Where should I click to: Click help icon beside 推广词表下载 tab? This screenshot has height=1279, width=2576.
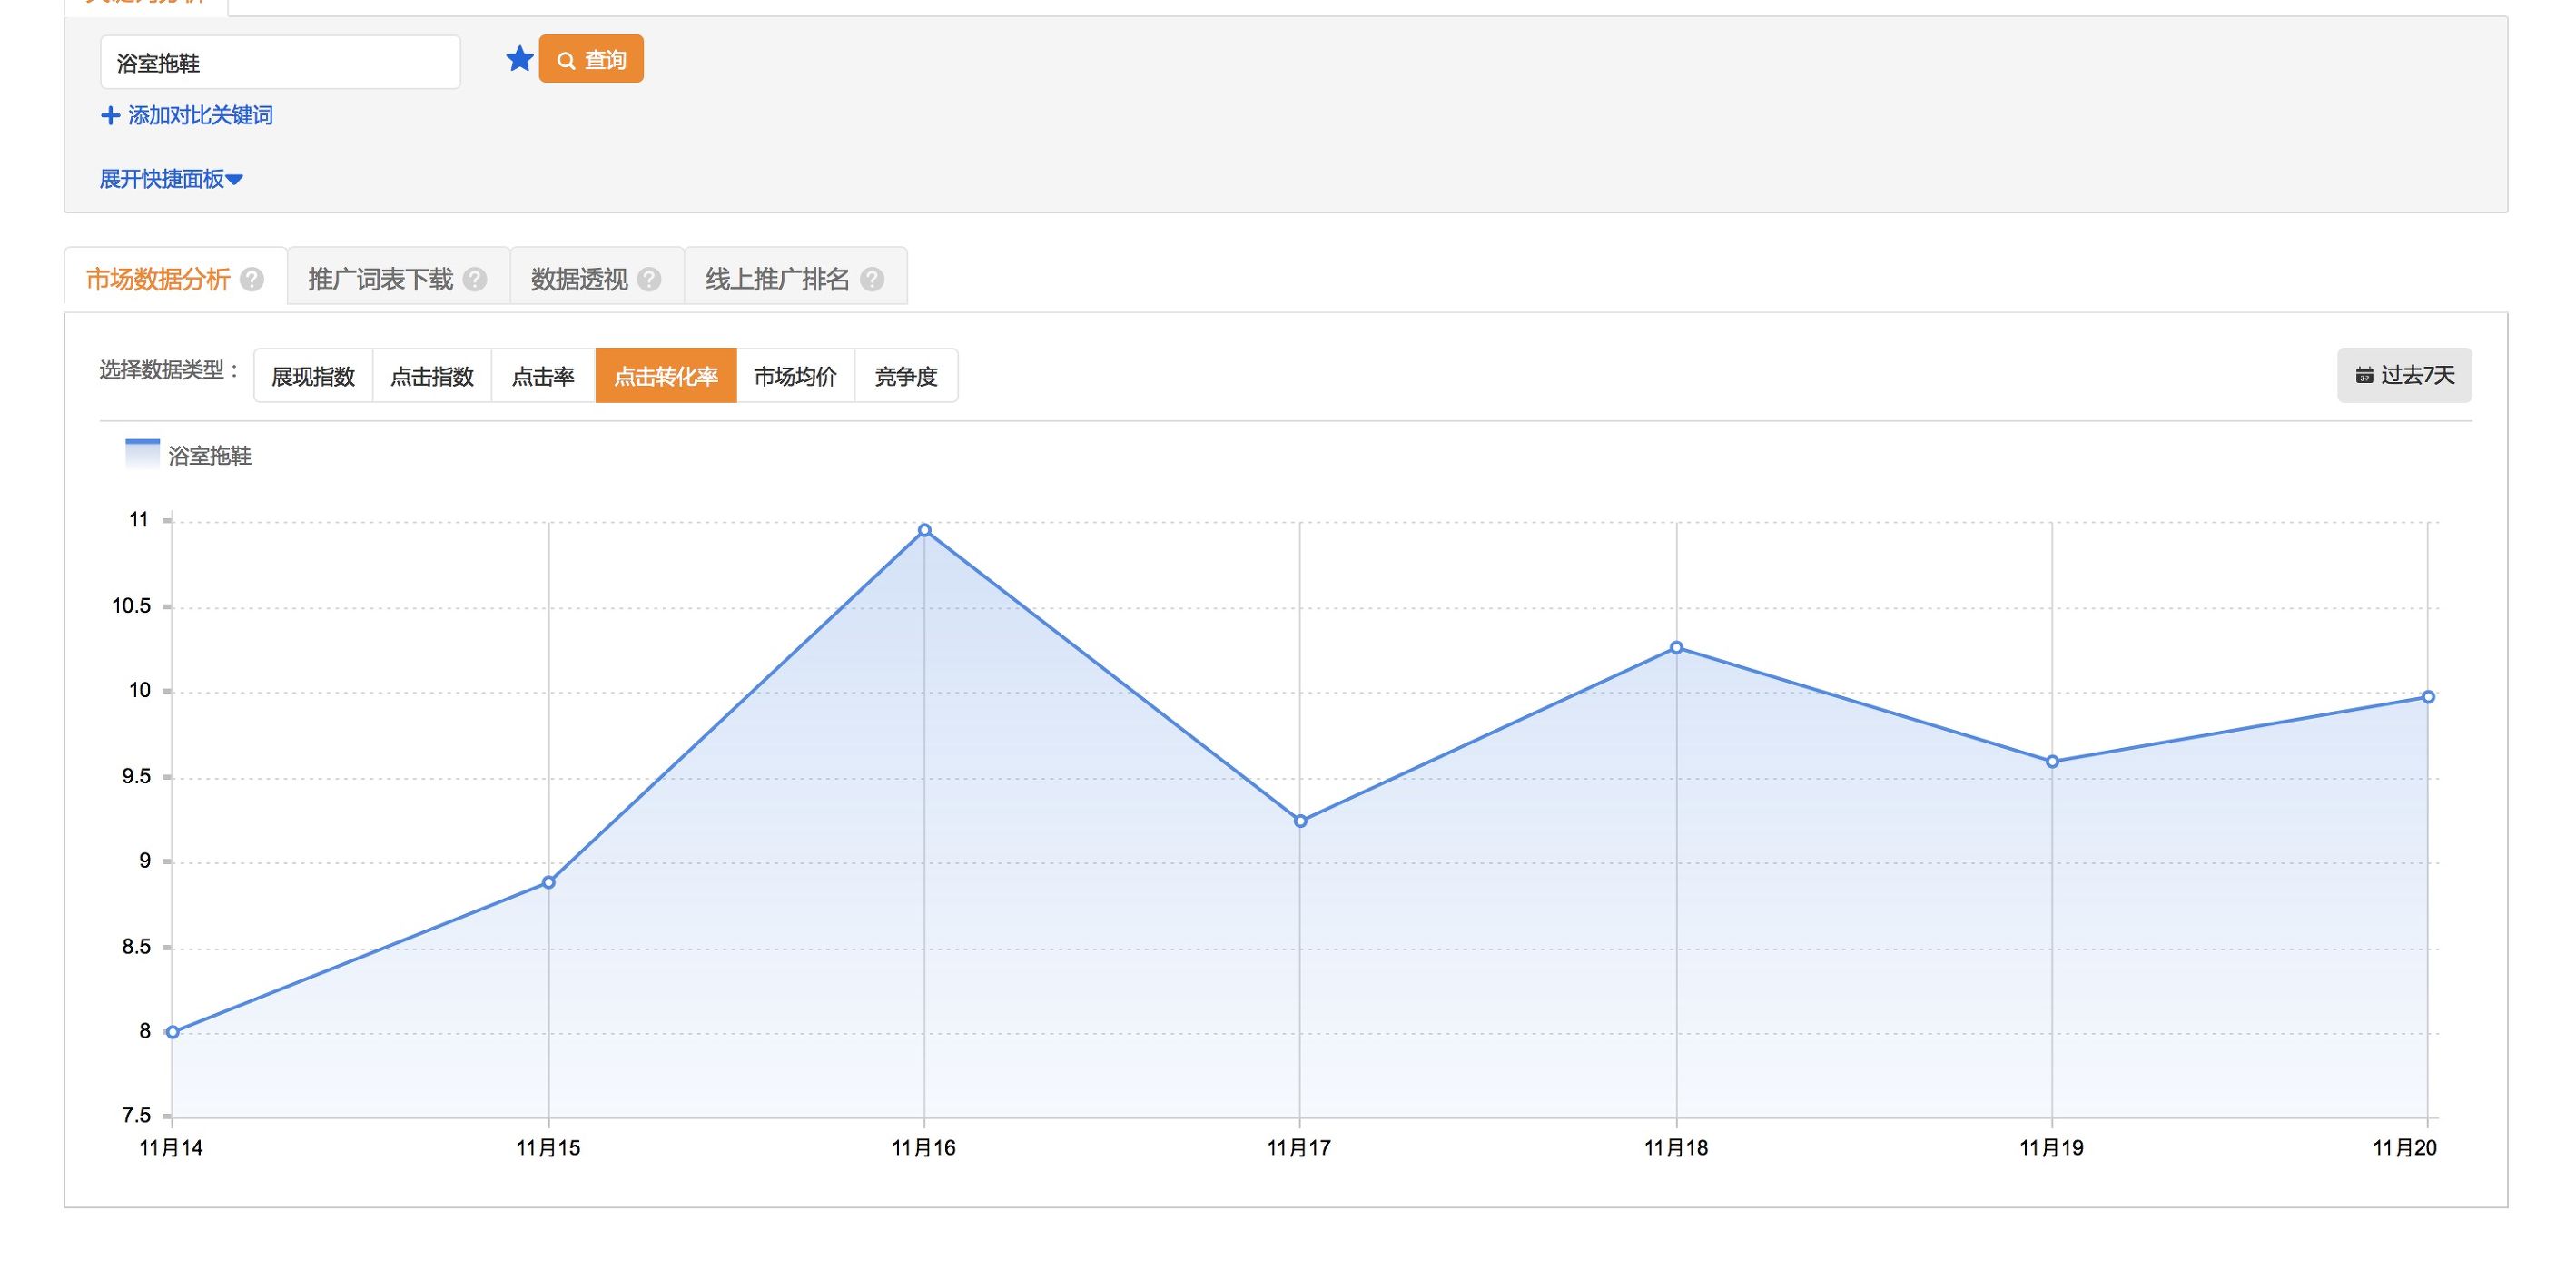(475, 279)
